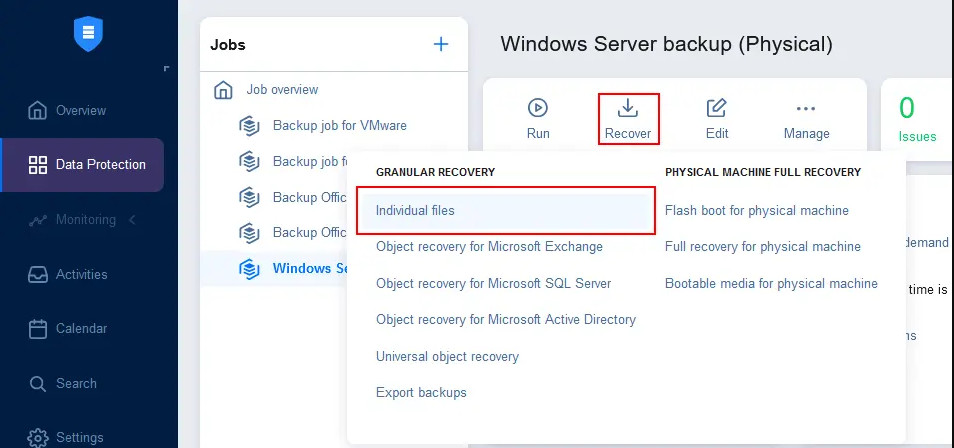954x448 pixels.
Task: Open Job overview in the Jobs tree
Action: [x=281, y=90]
